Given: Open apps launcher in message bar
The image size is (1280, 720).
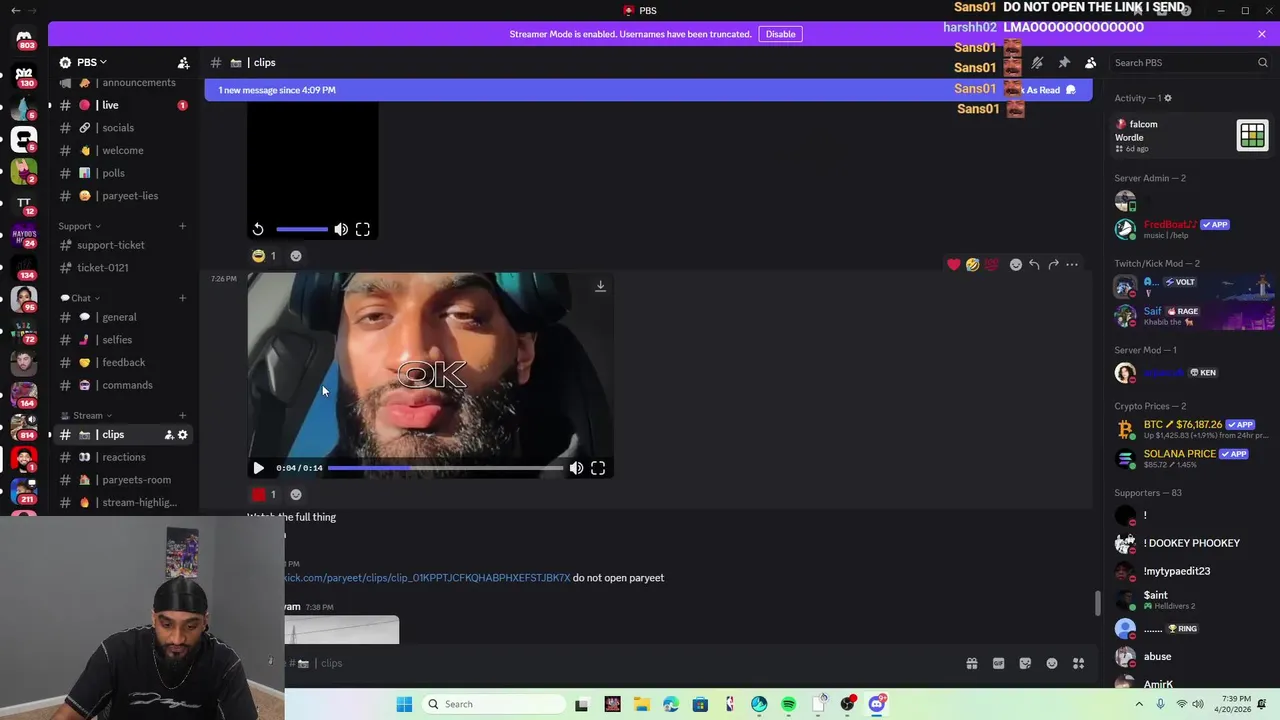Looking at the screenshot, I should 1078,663.
